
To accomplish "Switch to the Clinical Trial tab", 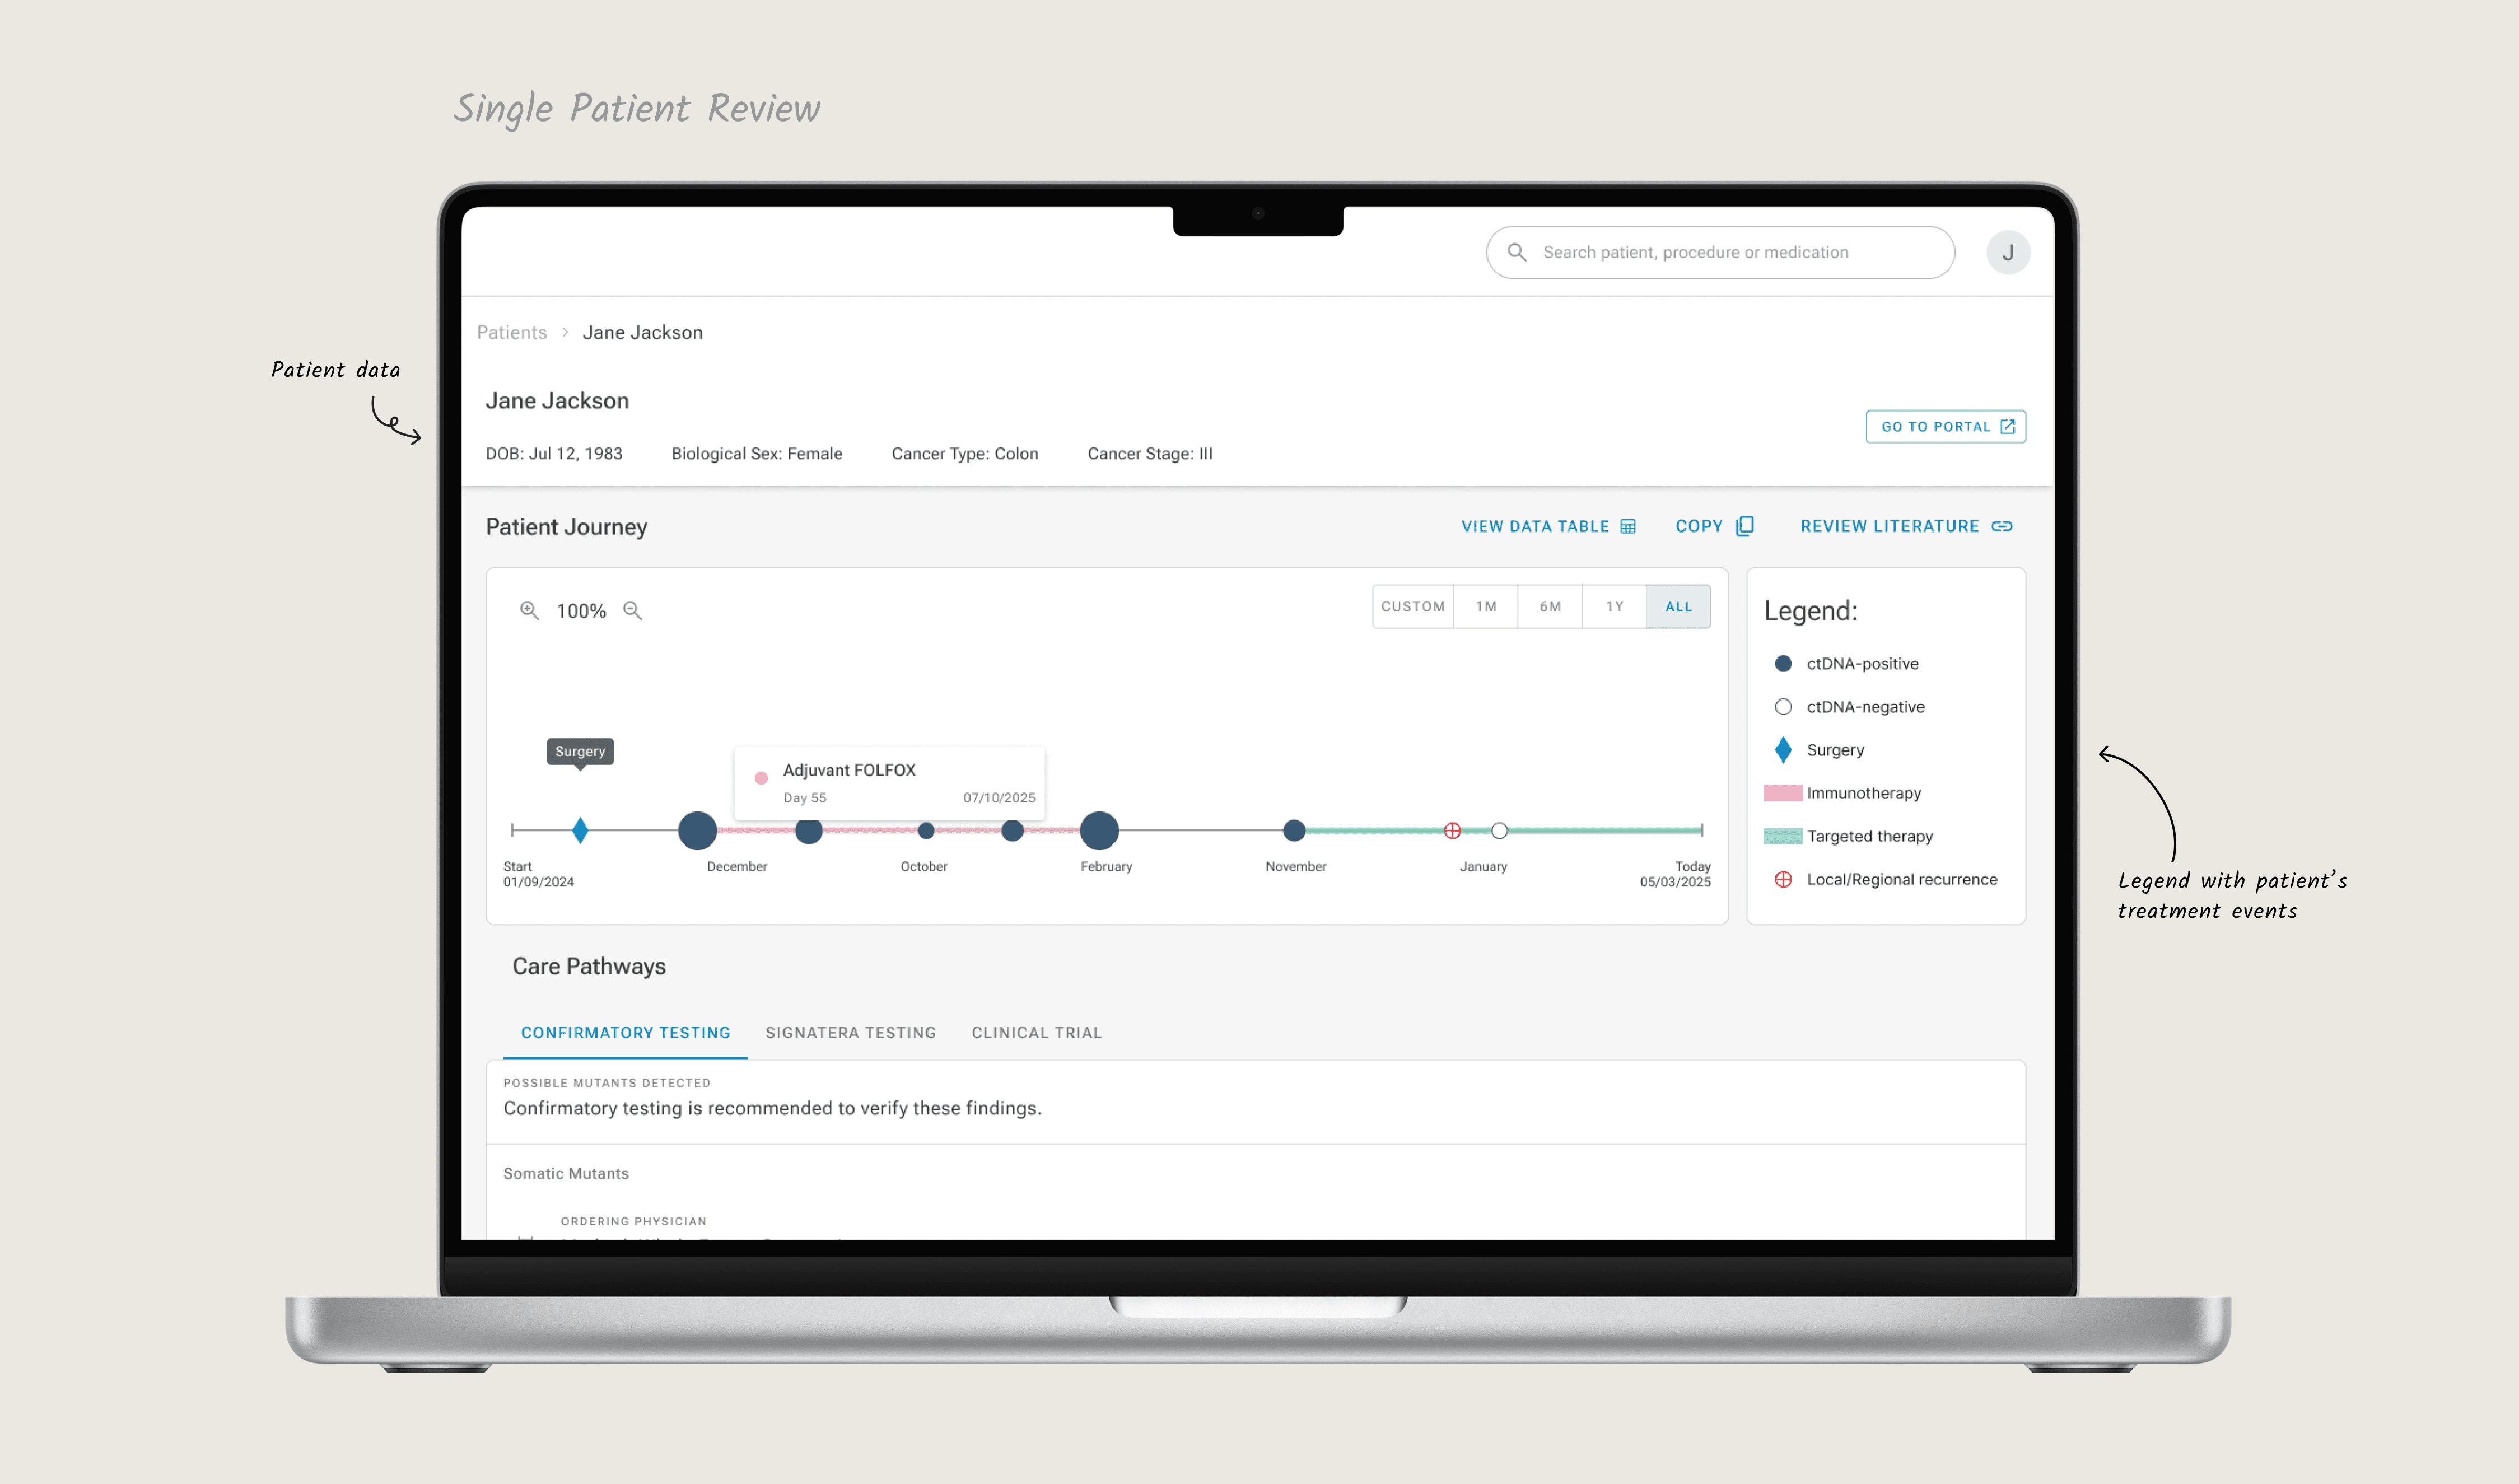I will 1036,1032.
